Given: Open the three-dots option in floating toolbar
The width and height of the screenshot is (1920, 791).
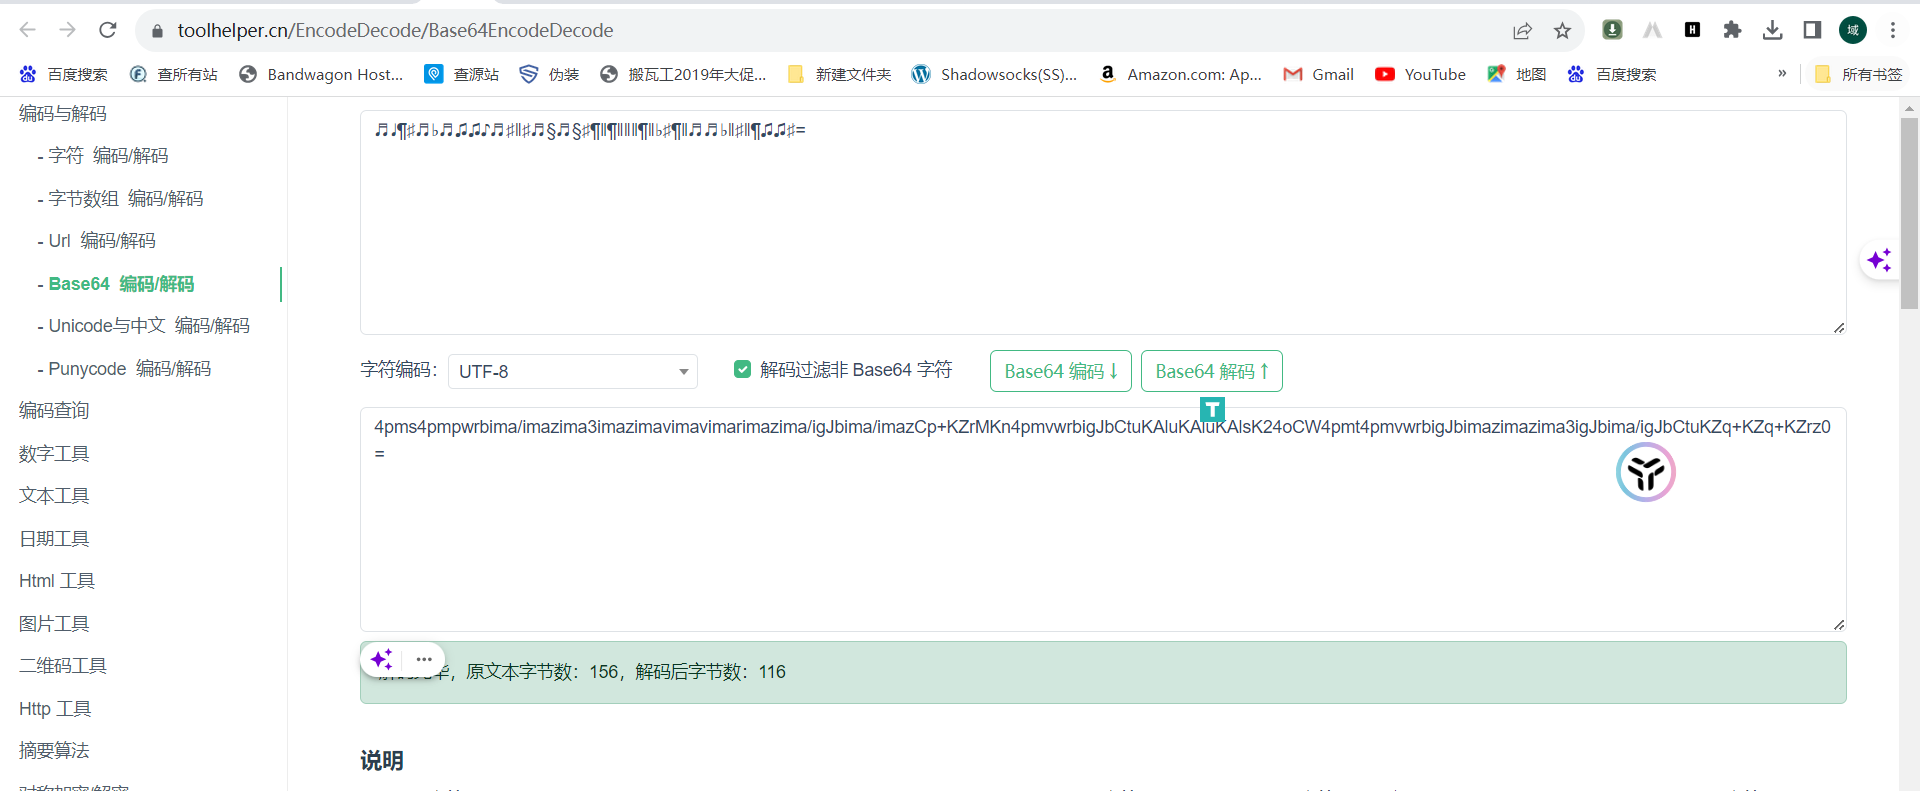Looking at the screenshot, I should point(424,659).
